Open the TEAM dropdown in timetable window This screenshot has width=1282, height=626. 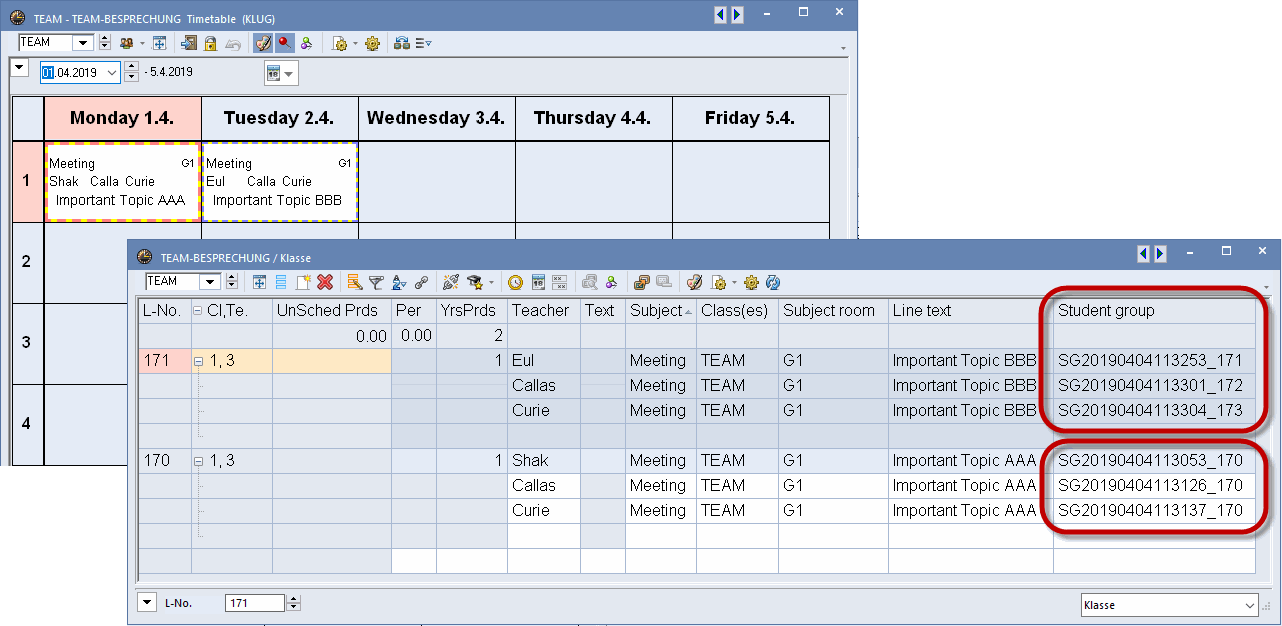[83, 43]
